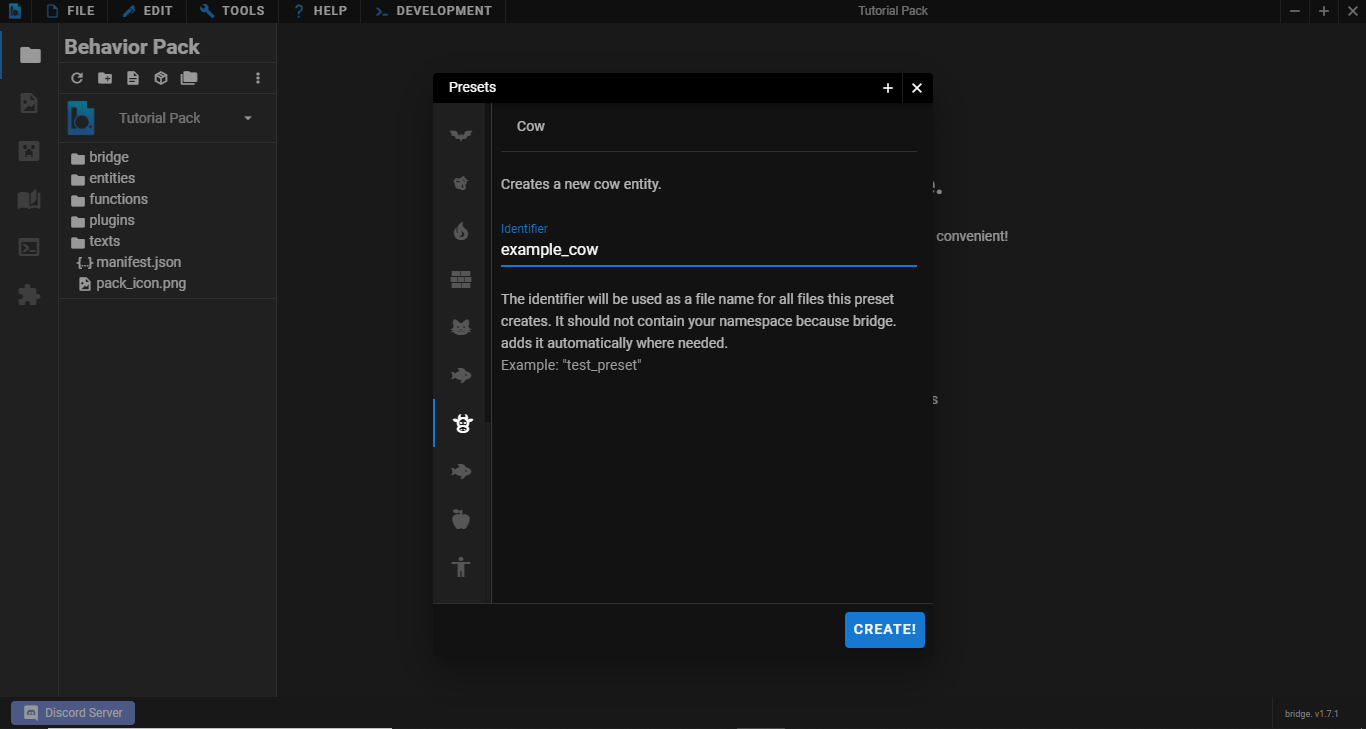Select the bat preset icon
The image size is (1366, 729).
(460, 135)
